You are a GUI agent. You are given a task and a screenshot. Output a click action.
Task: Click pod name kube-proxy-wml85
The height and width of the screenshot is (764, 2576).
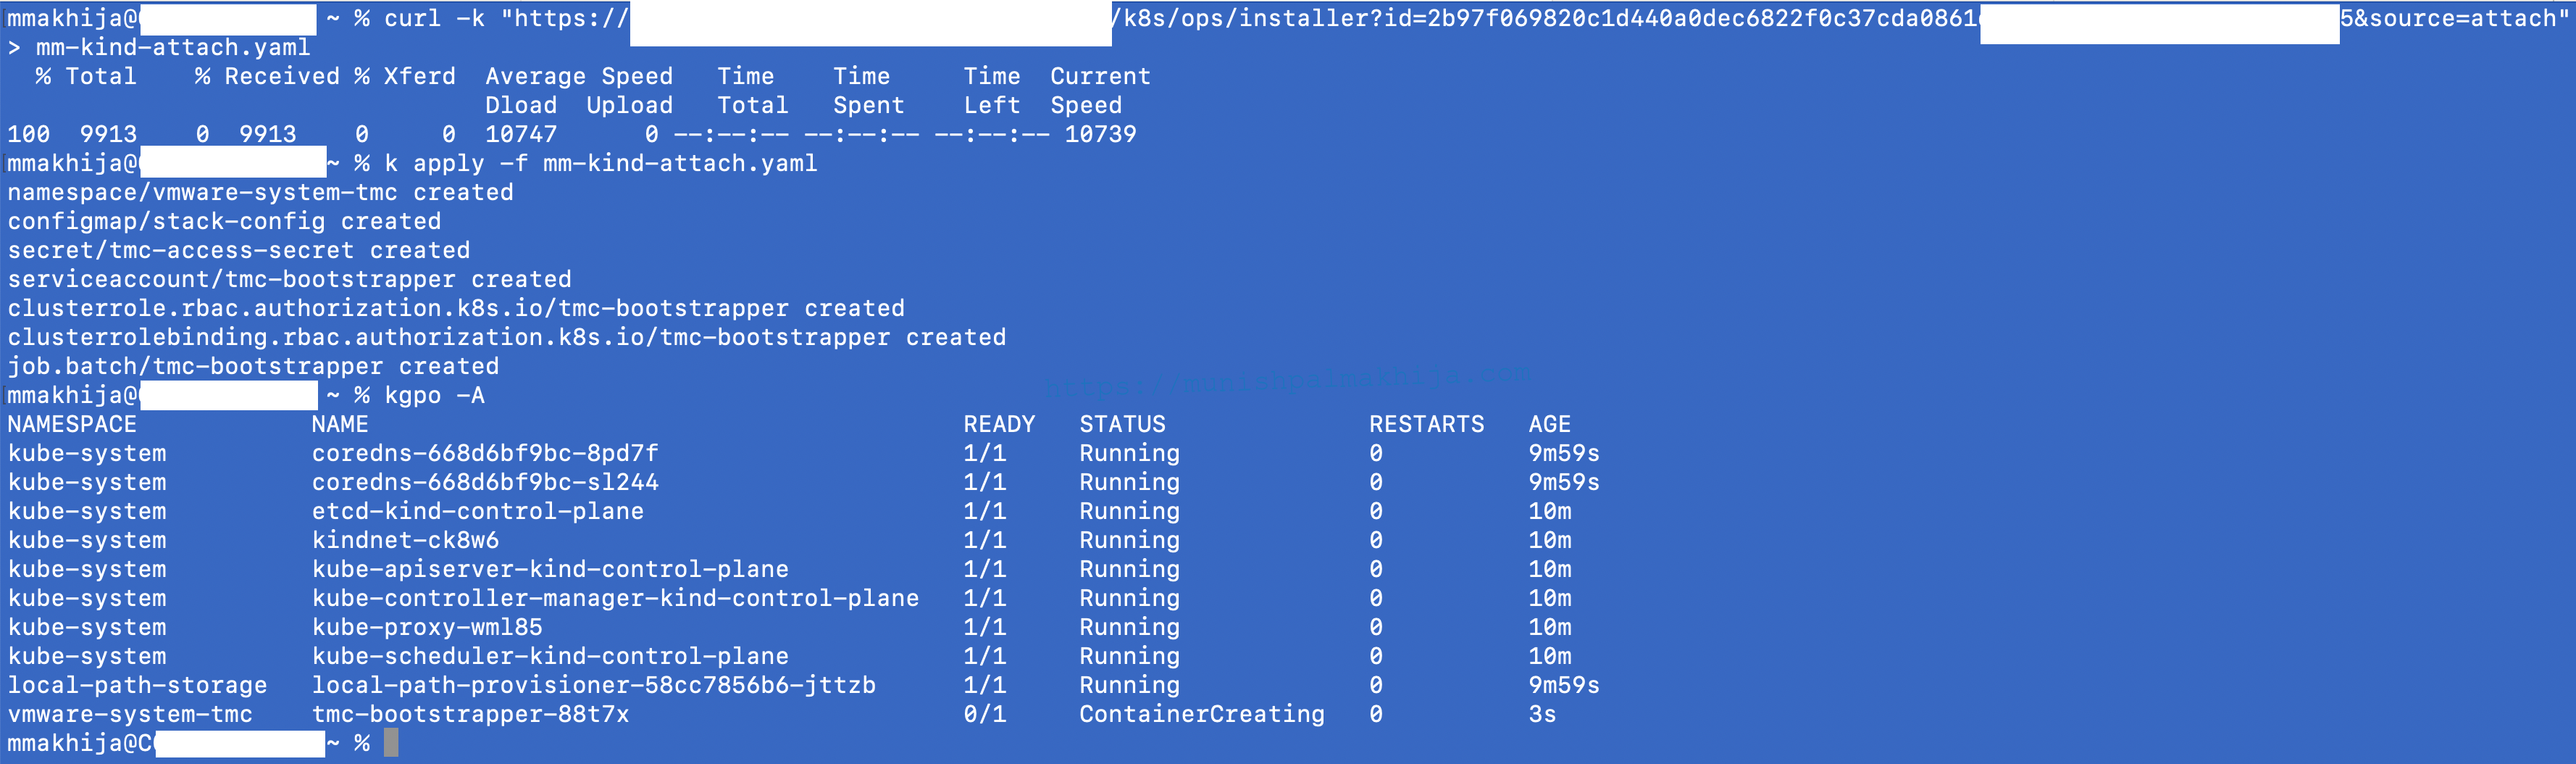(427, 628)
